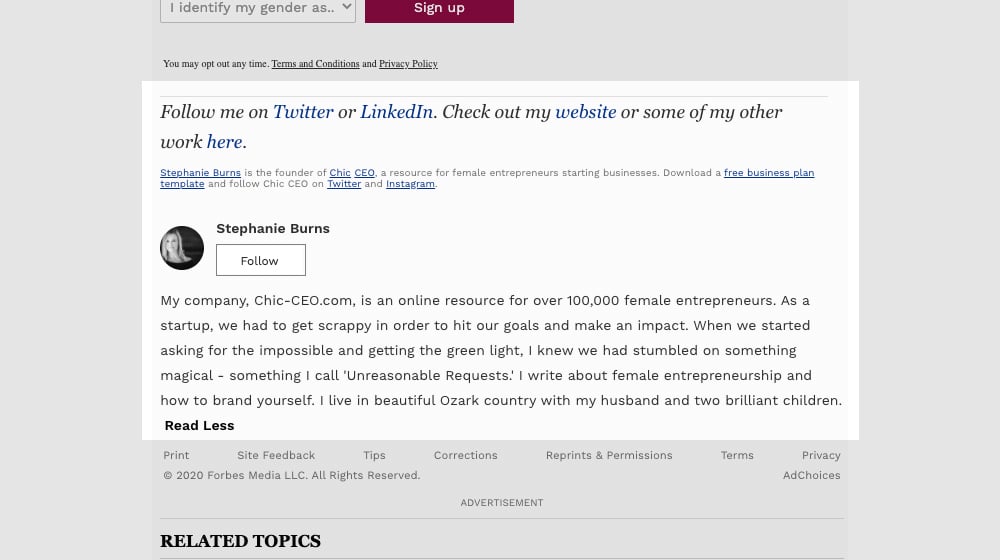Follow the italic Twitter link

pyautogui.click(x=303, y=112)
